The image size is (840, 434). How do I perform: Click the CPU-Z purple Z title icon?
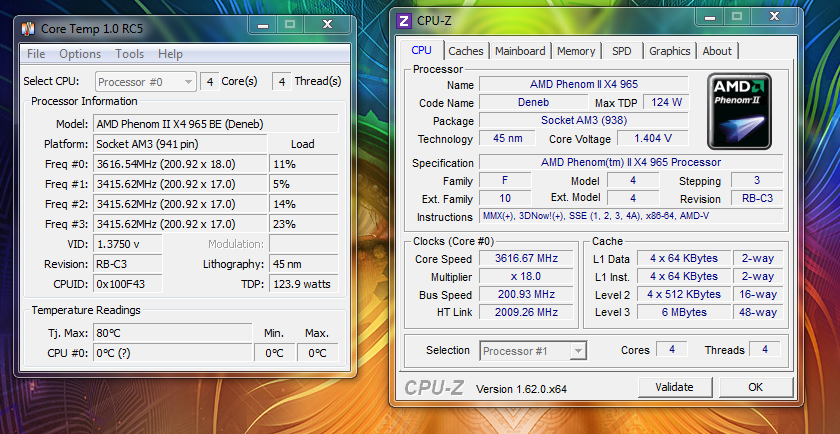click(x=403, y=21)
